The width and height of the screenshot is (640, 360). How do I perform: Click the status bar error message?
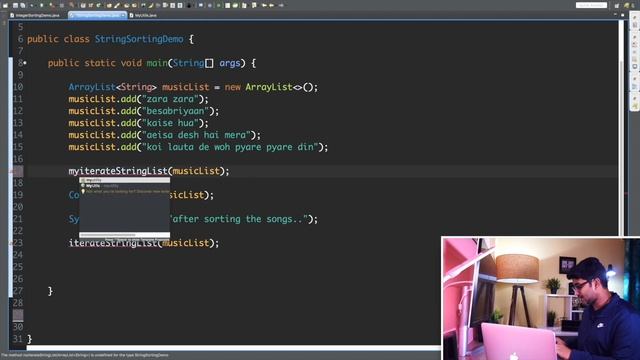85,356
